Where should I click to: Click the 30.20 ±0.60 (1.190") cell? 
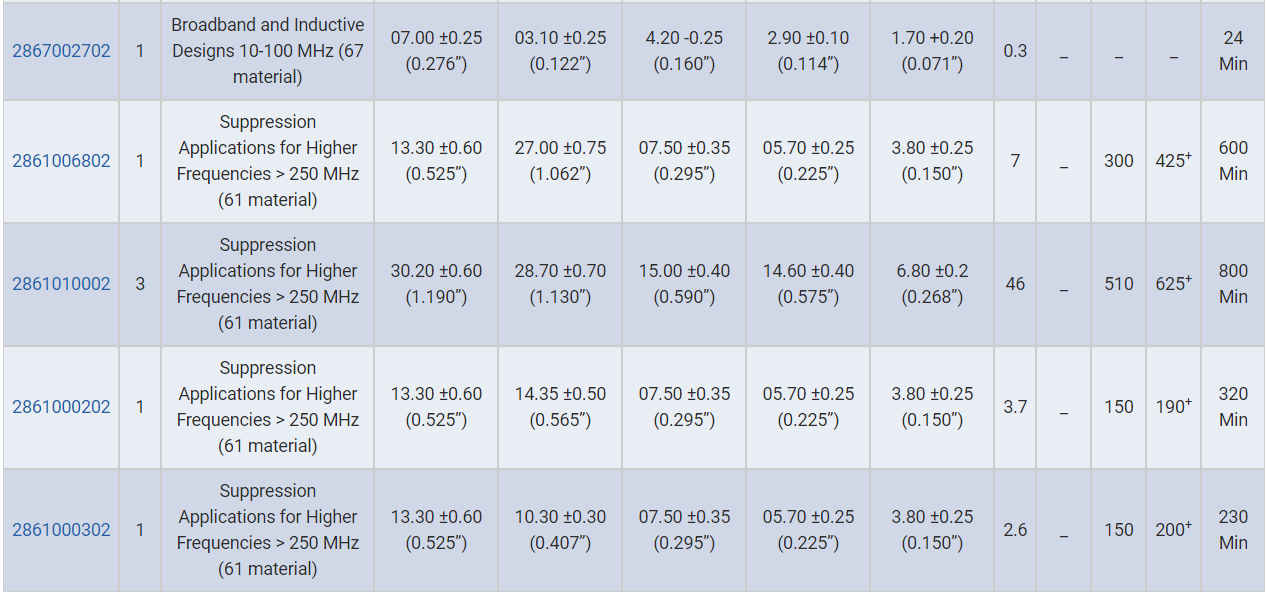(436, 284)
